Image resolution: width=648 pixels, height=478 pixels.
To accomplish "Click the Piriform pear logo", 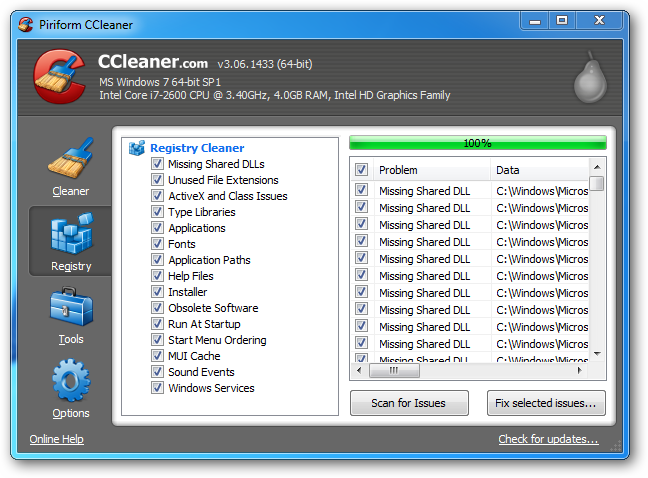I will 590,77.
